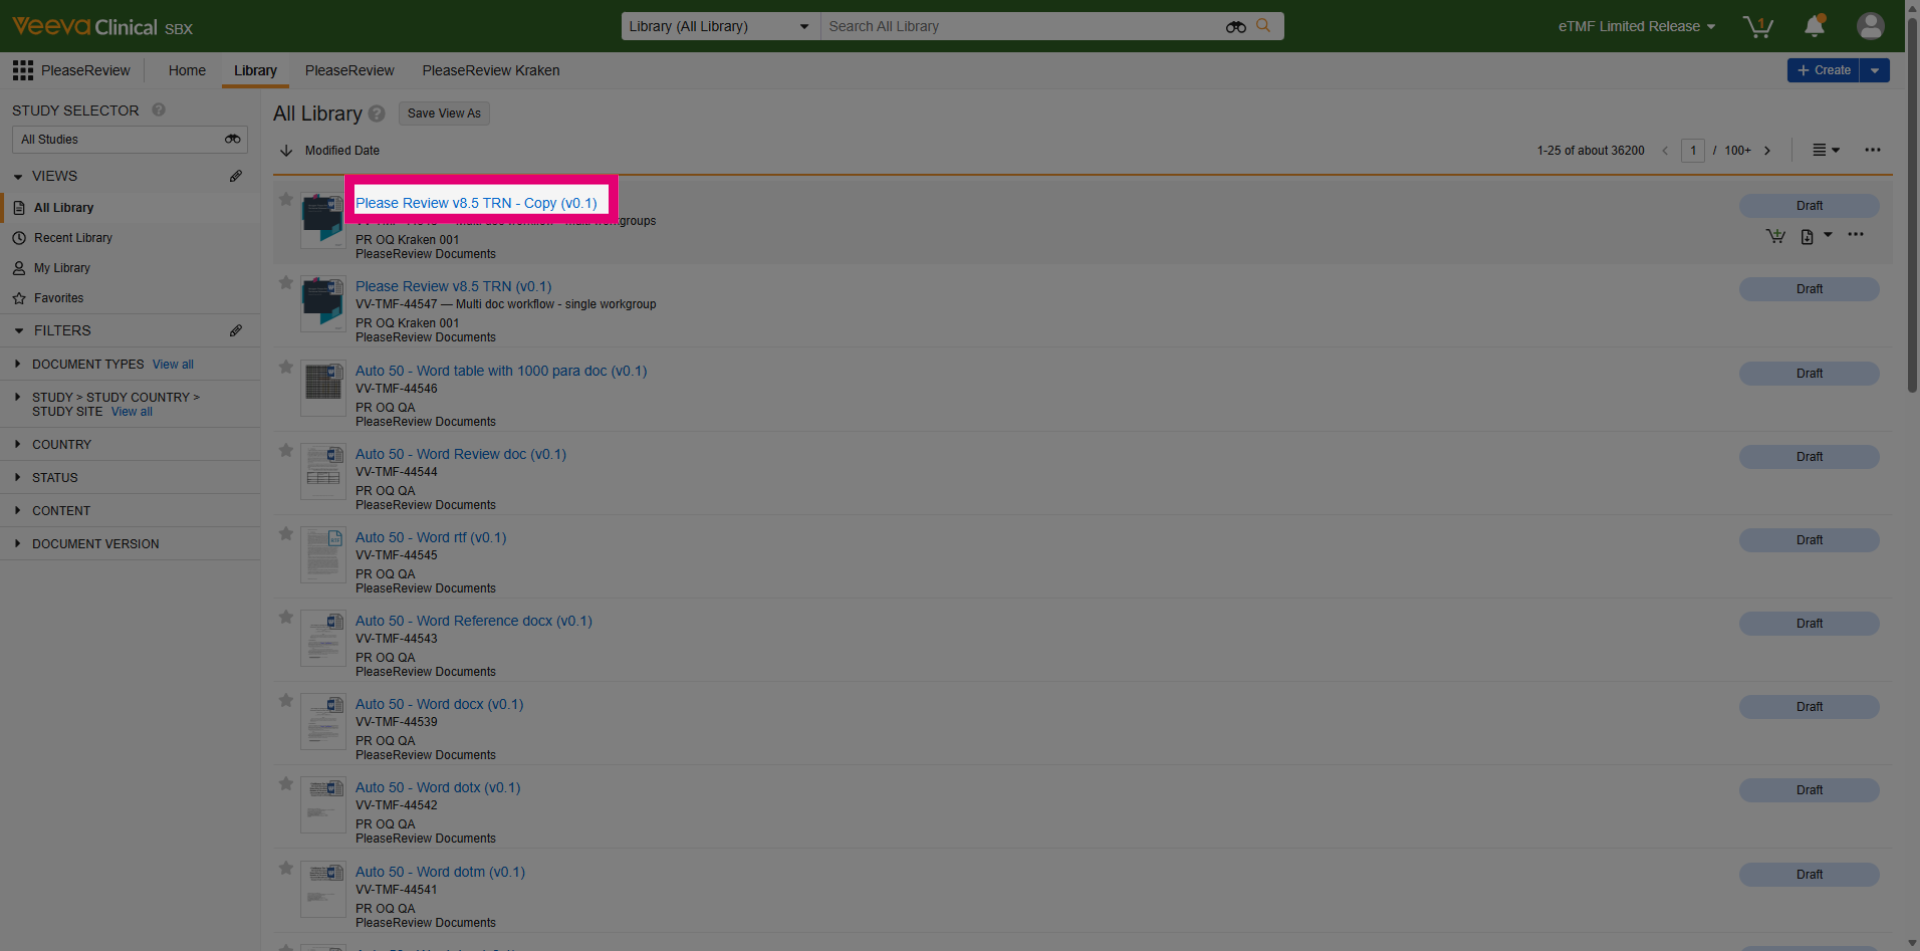Expand Document Types filter
1920x951 pixels.
click(x=17, y=364)
